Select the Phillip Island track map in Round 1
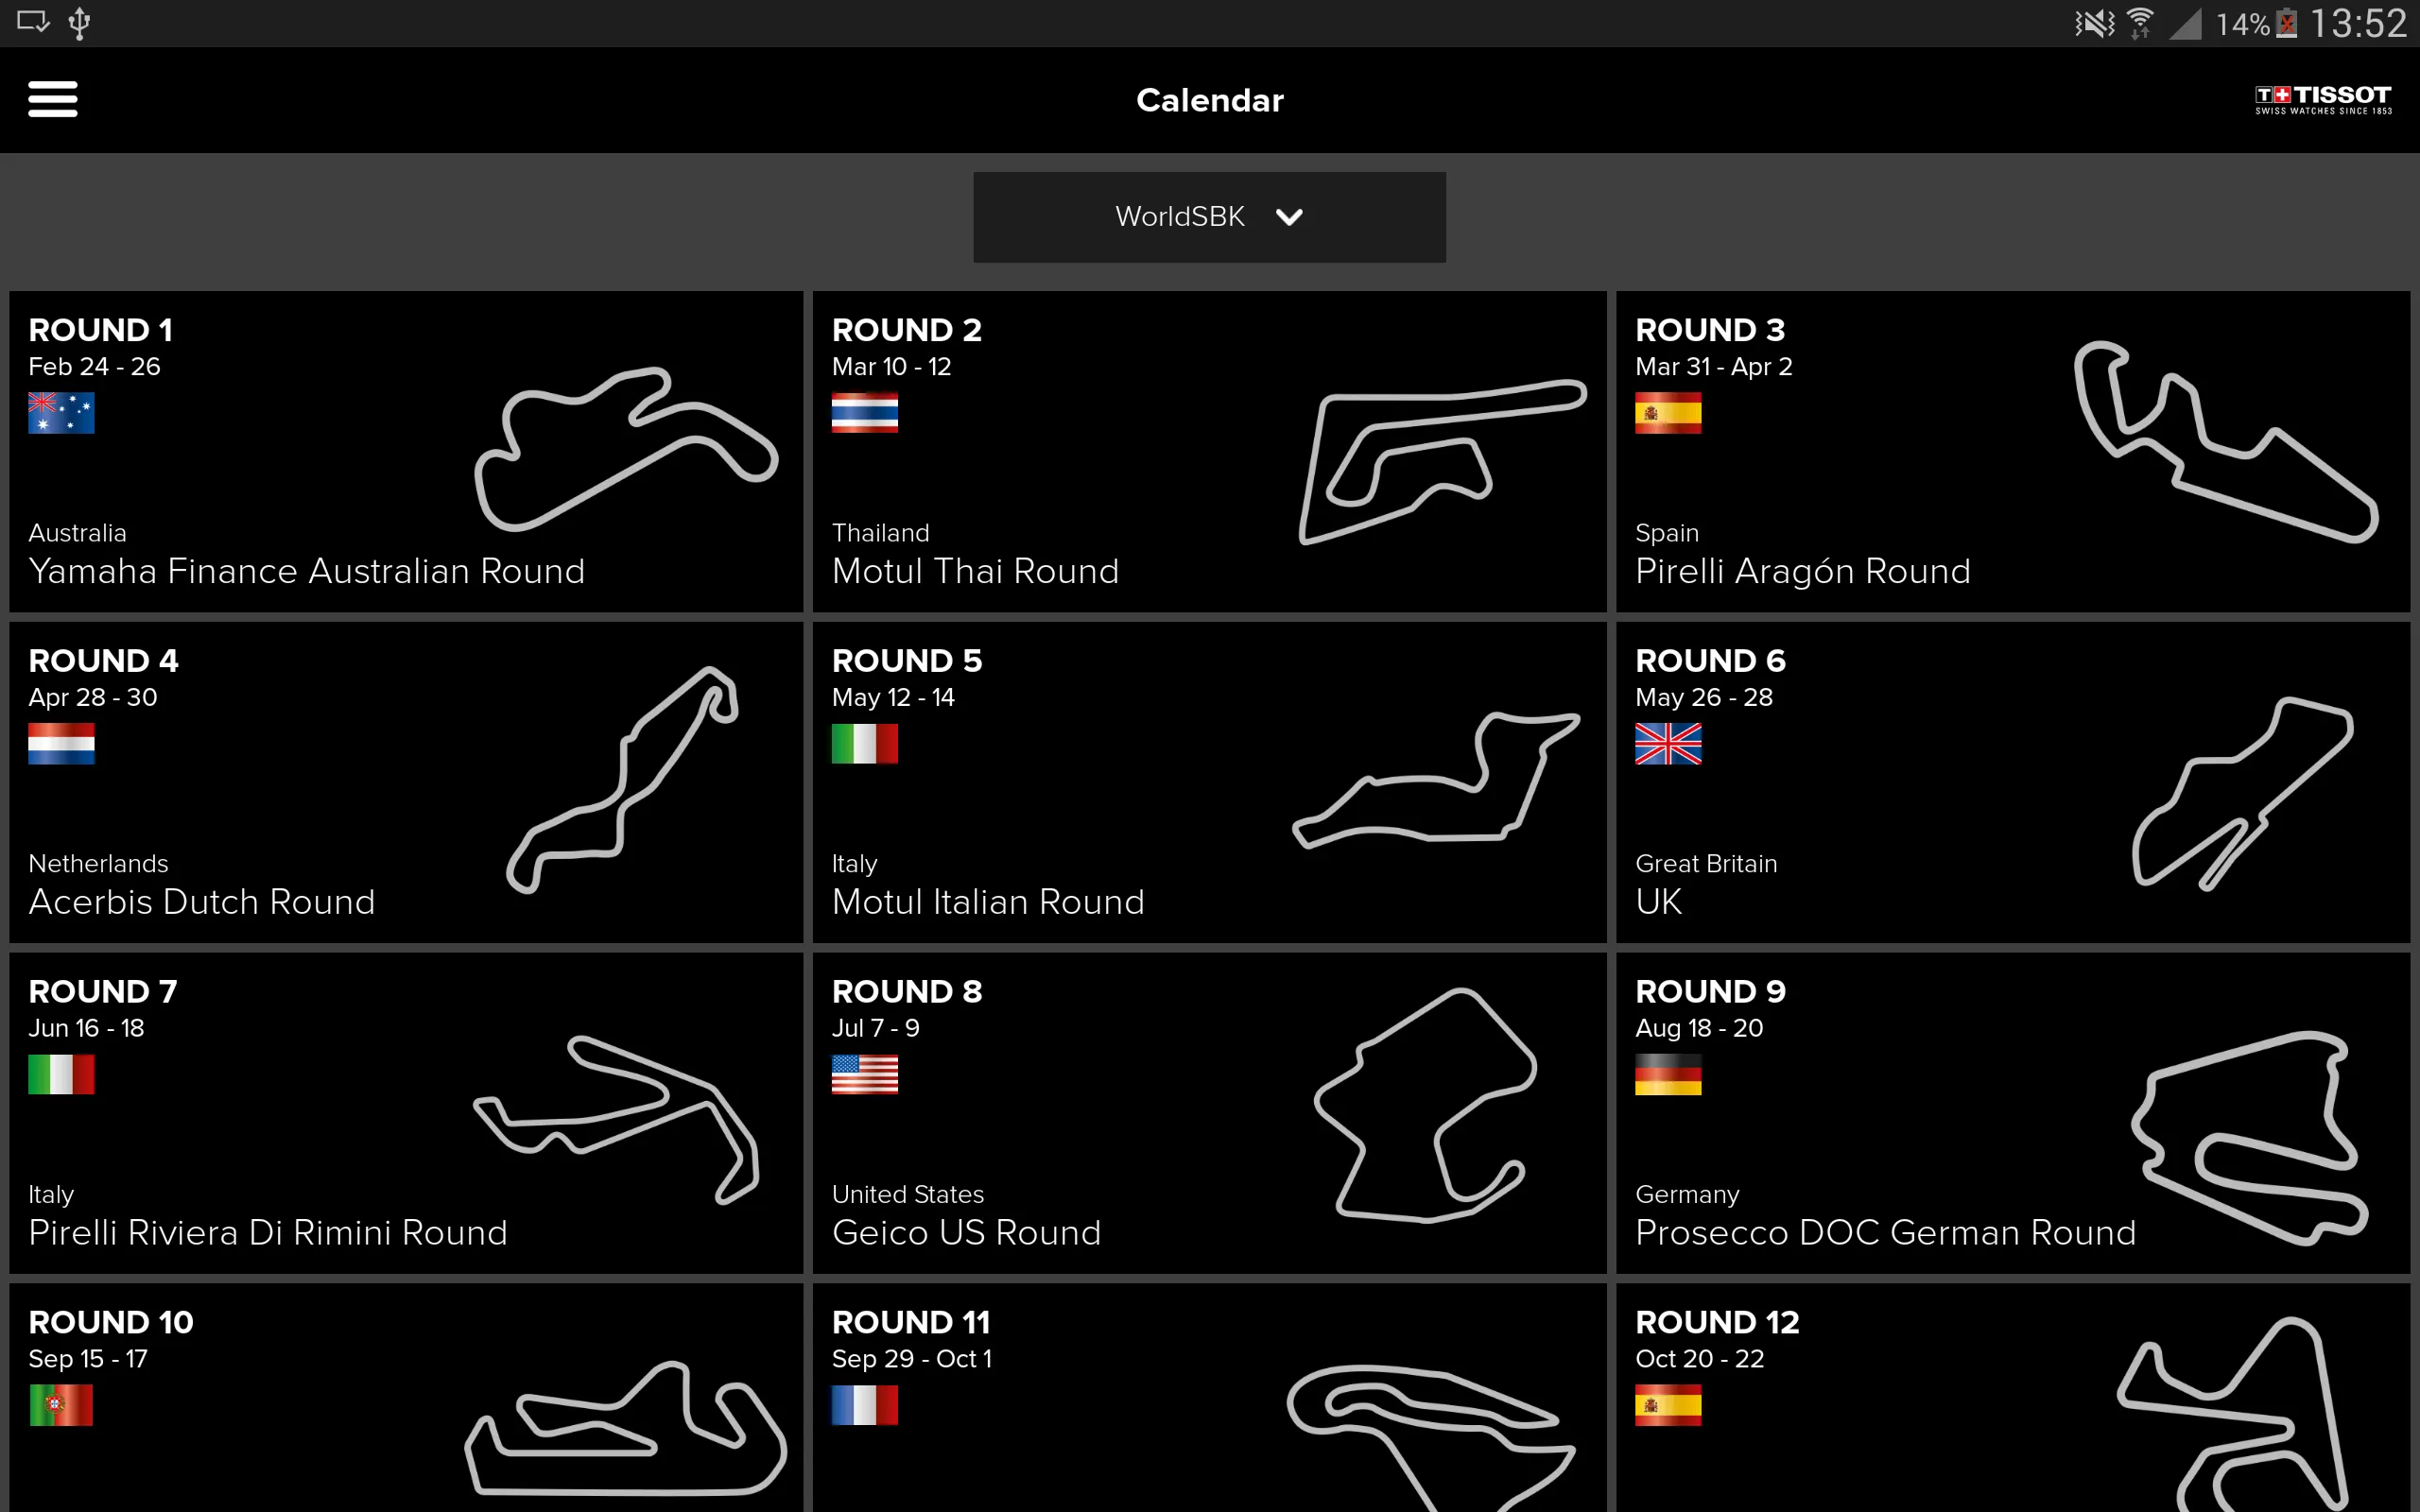Screen dimensions: 2420x1512 coord(625,449)
